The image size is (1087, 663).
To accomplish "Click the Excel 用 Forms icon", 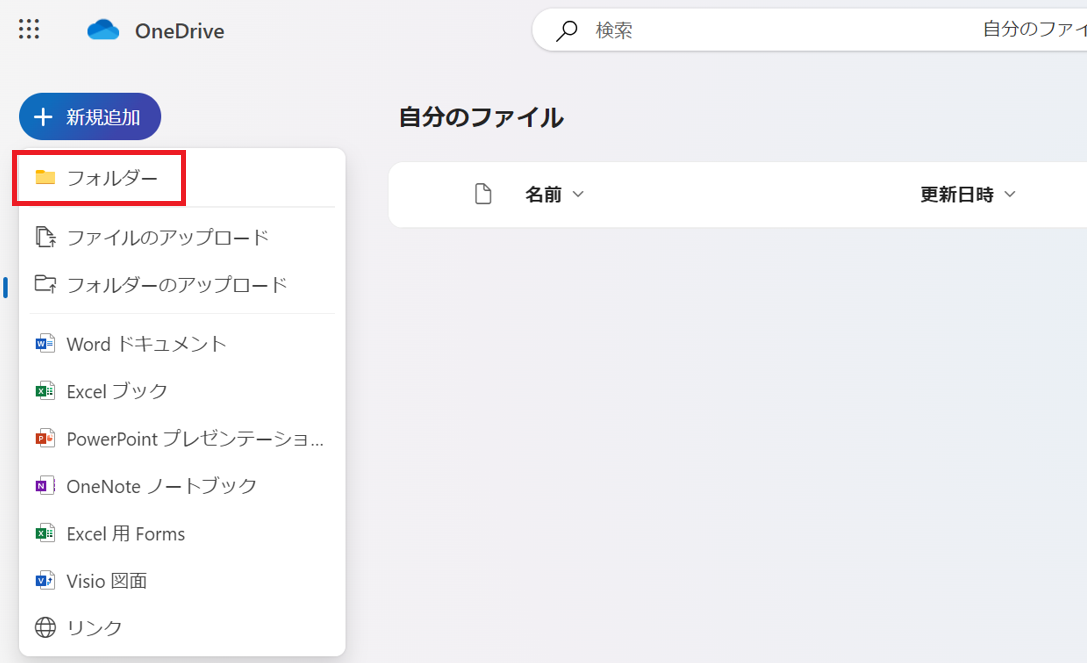I will pyautogui.click(x=45, y=533).
